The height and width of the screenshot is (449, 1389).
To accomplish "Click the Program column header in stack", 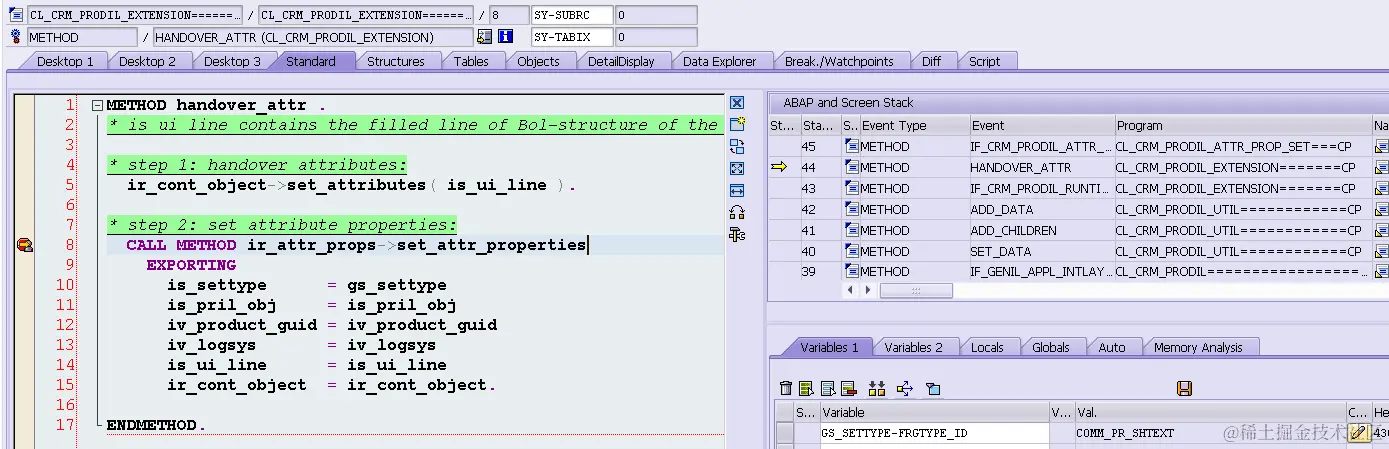I will point(1242,125).
